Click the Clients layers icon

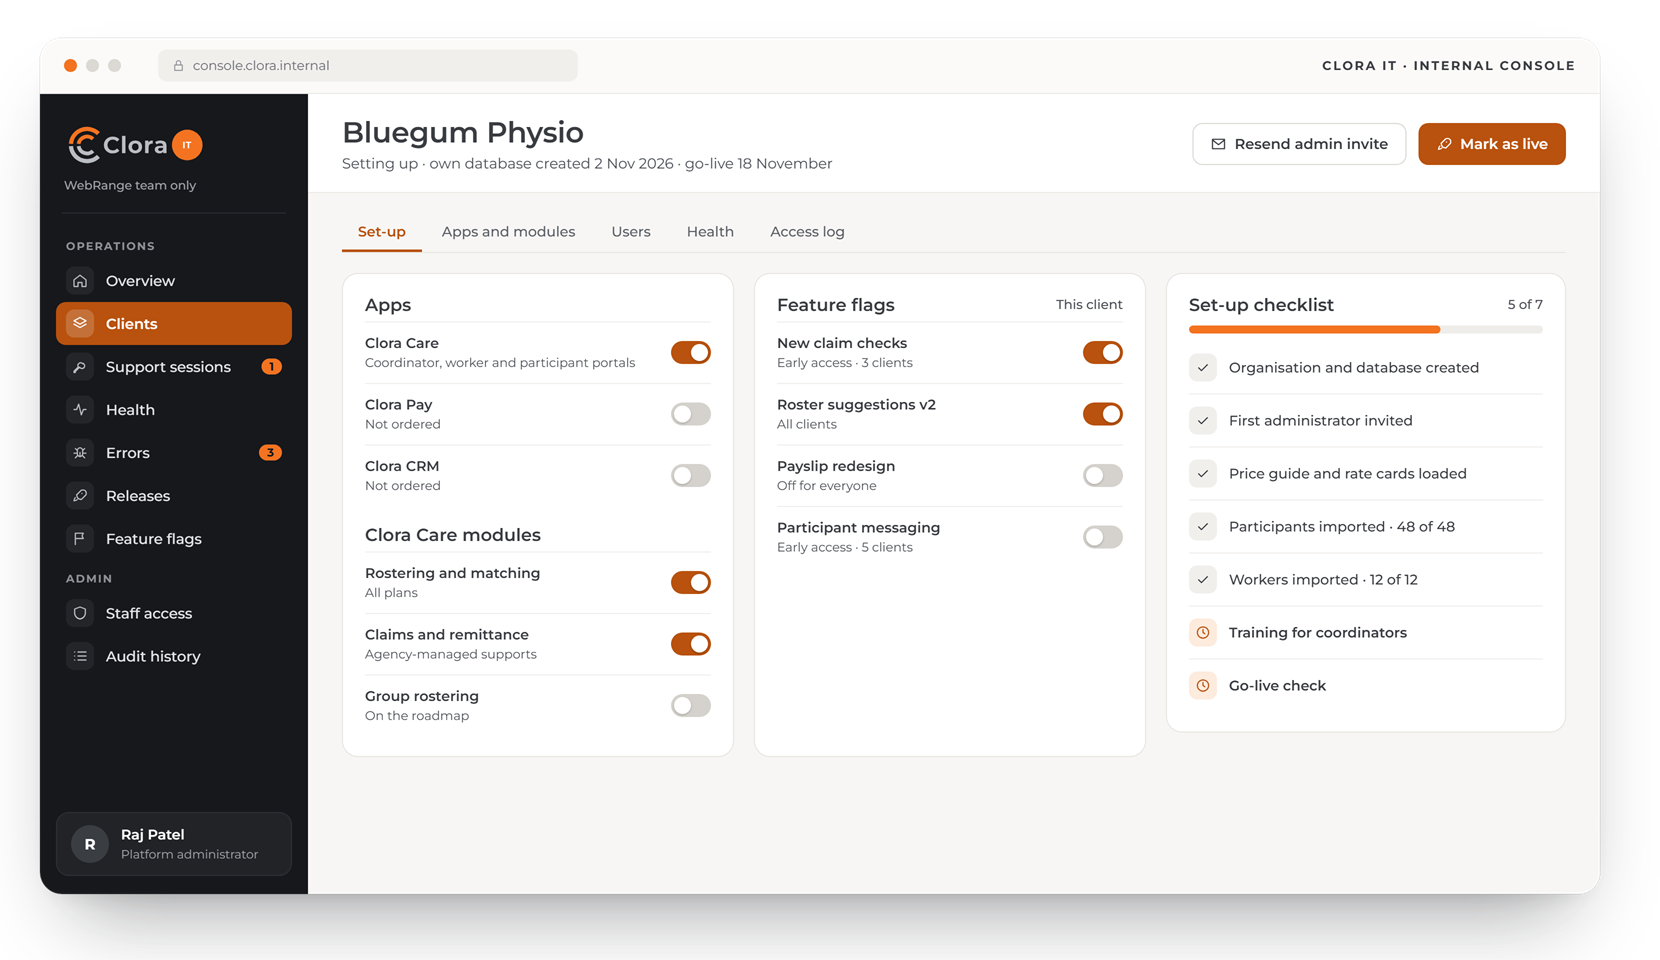[x=80, y=324]
